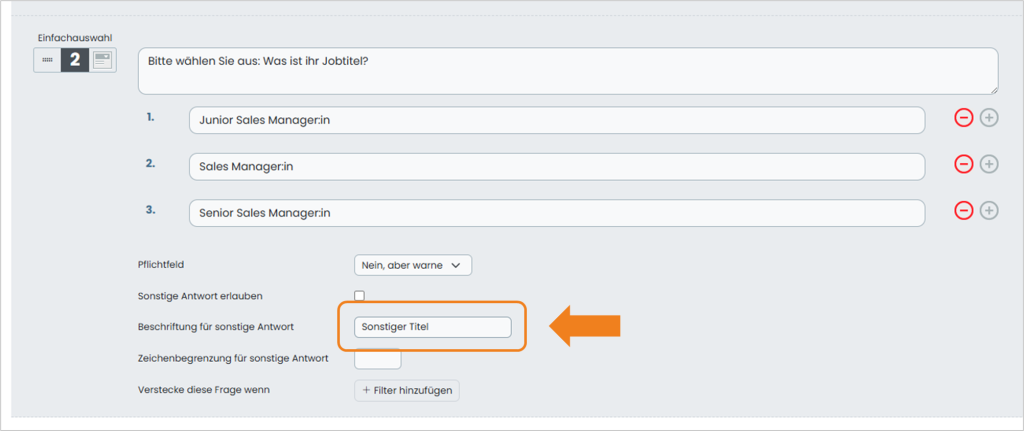Viewport: 1024px width, 431px height.
Task: Remove answer option 2 Sales Manager:in
Action: click(x=964, y=164)
